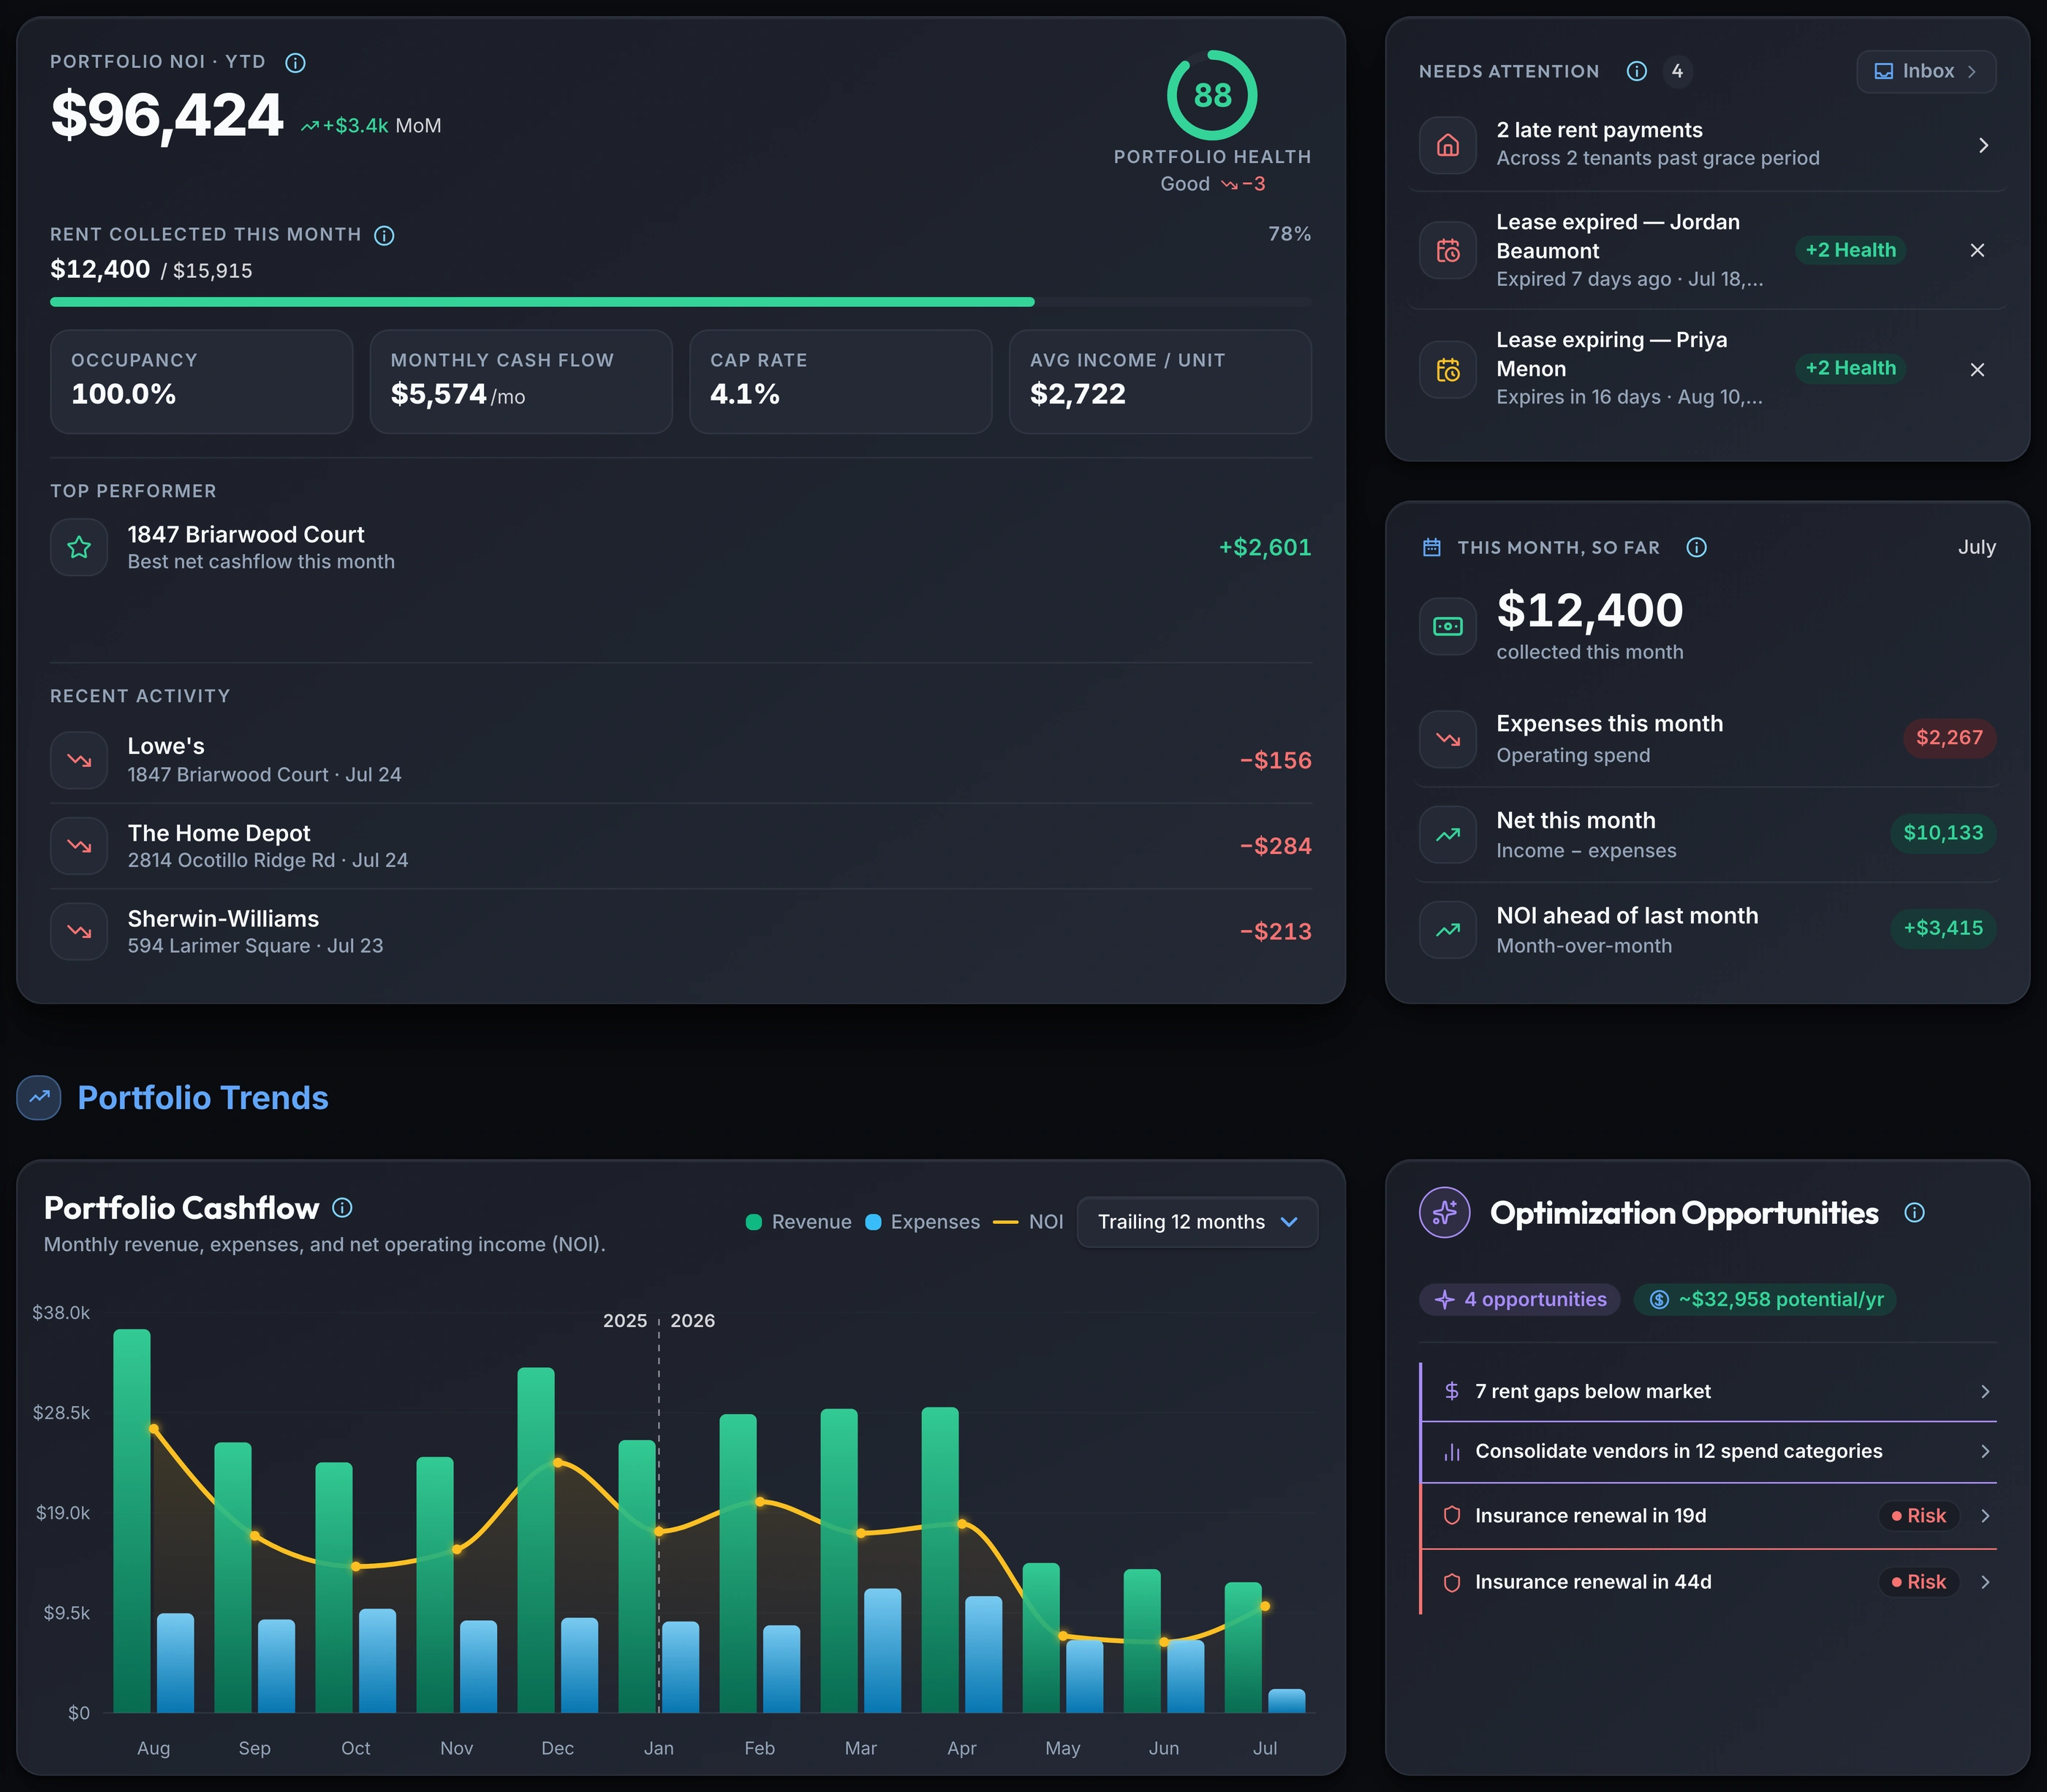
Task: Click the calendar icon for Lease expiring Priya Menon
Action: pyautogui.click(x=1448, y=370)
